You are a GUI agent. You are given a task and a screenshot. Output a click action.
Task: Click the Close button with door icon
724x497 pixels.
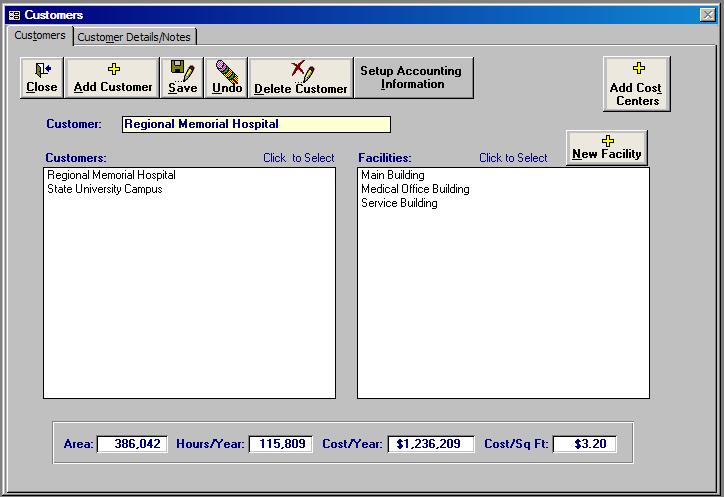pos(42,78)
